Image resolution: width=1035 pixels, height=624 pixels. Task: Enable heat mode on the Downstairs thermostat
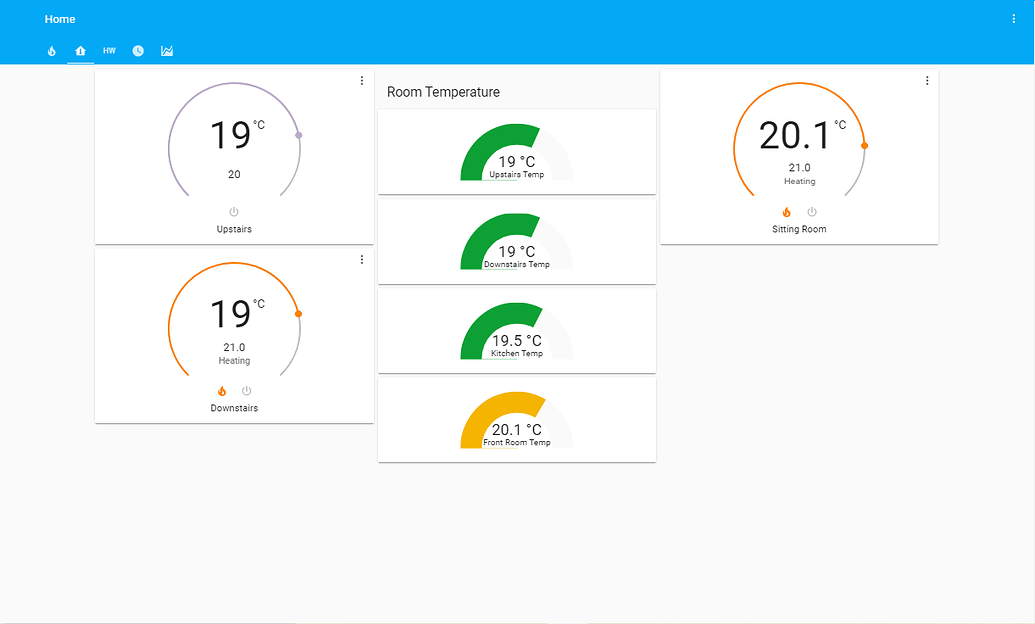pyautogui.click(x=221, y=391)
